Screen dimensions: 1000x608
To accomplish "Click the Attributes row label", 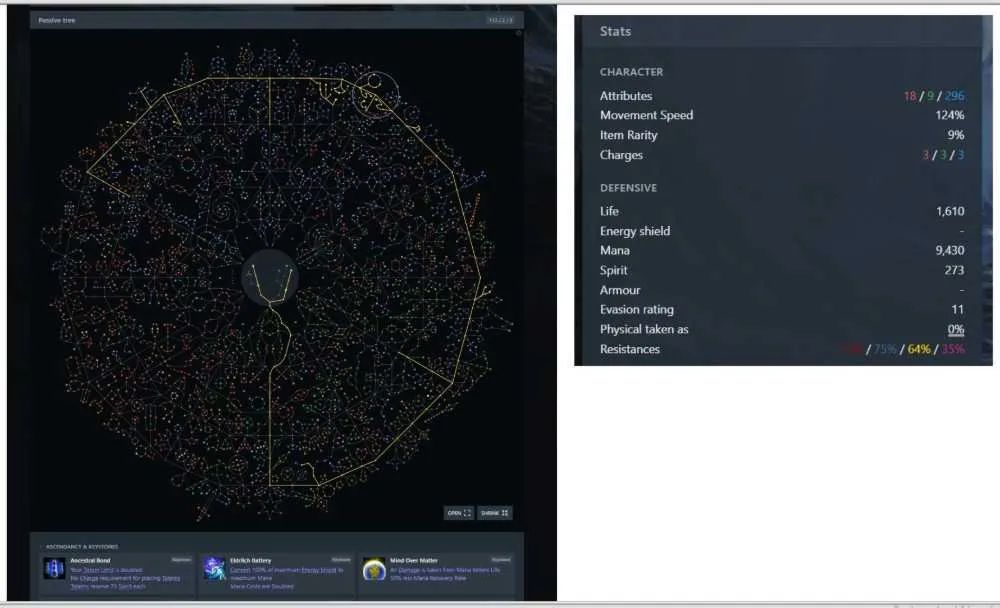I will 626,96.
